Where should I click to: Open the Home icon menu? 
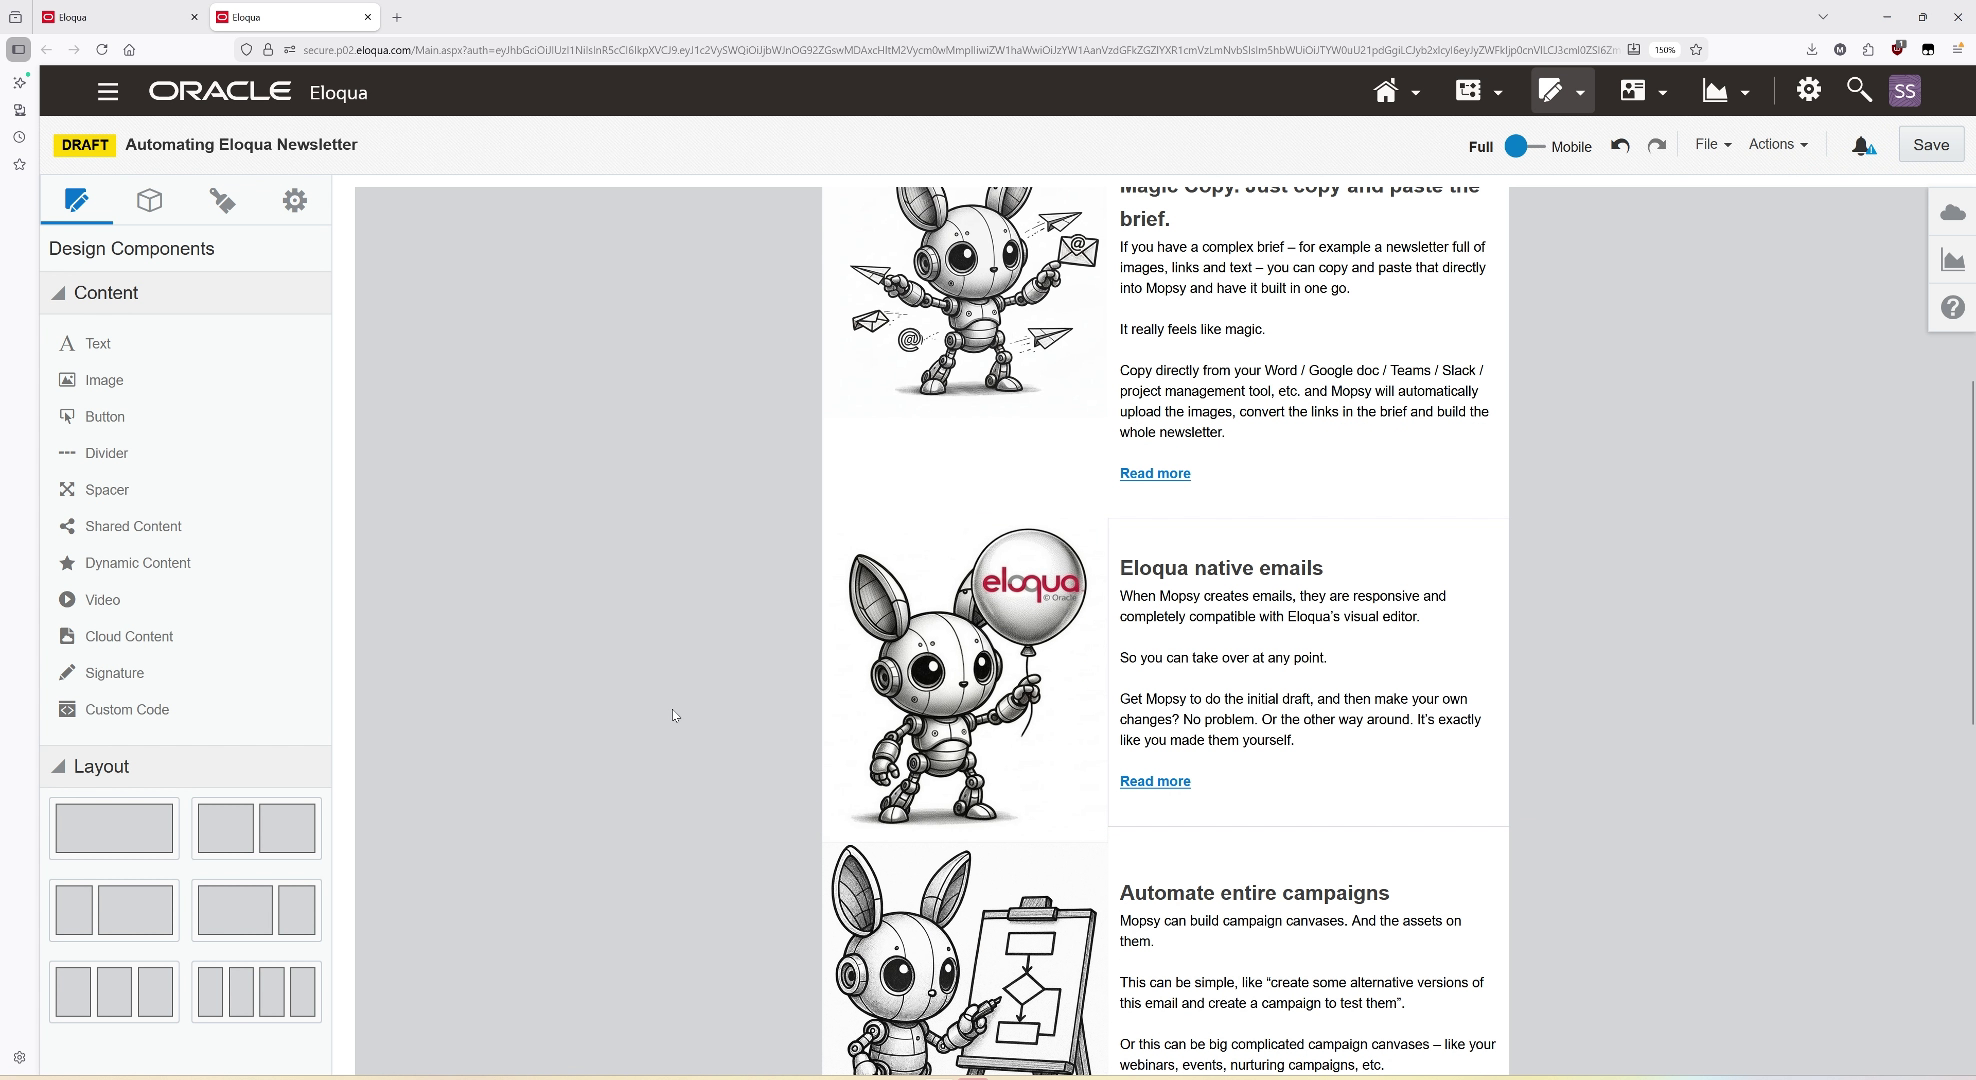point(1396,92)
